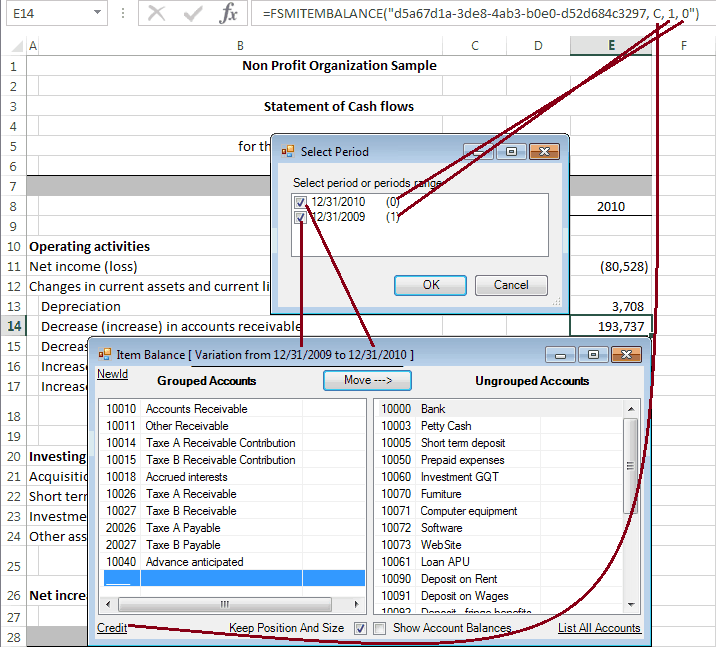The image size is (716, 647).
Task: Select cell E8 showing 2010
Action: click(x=611, y=206)
